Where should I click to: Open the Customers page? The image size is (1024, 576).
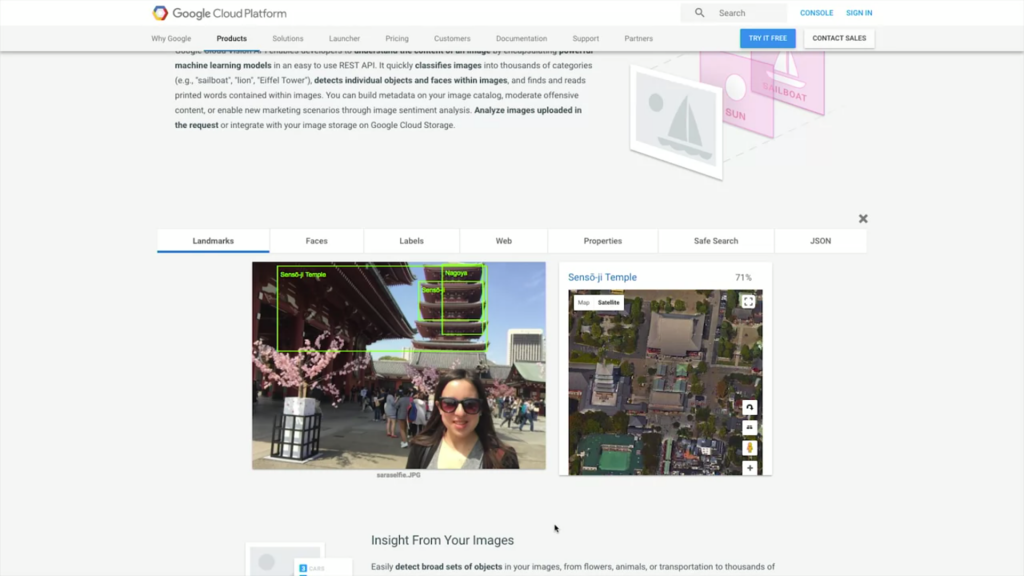coord(452,39)
